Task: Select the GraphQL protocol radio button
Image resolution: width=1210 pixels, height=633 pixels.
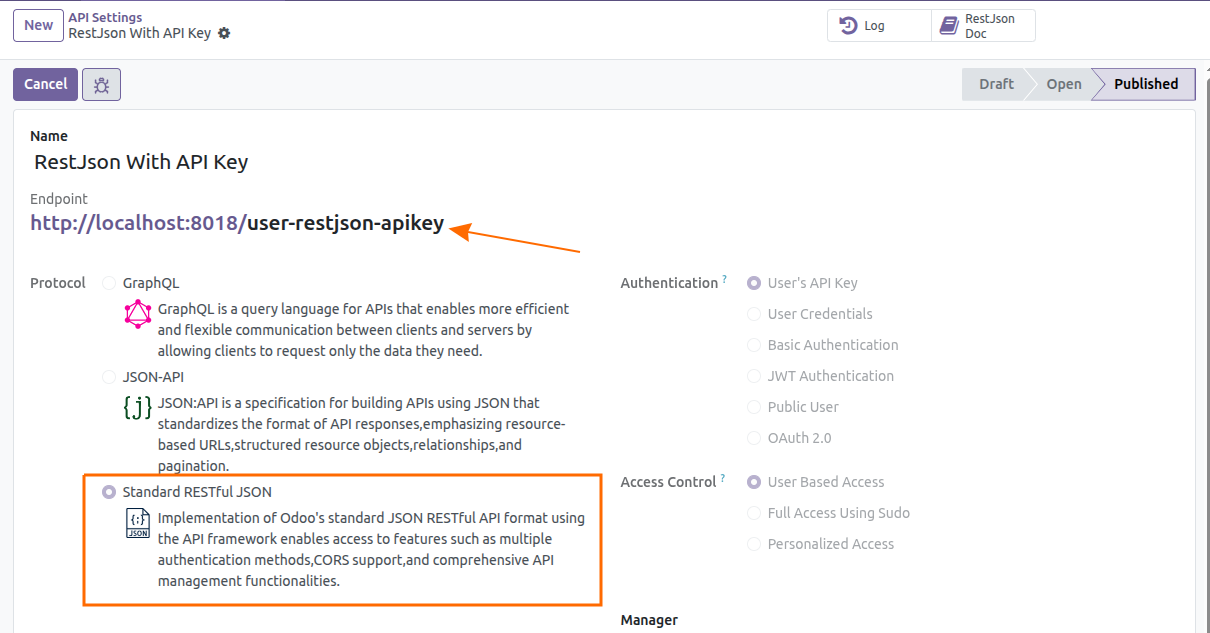Action: (x=109, y=284)
